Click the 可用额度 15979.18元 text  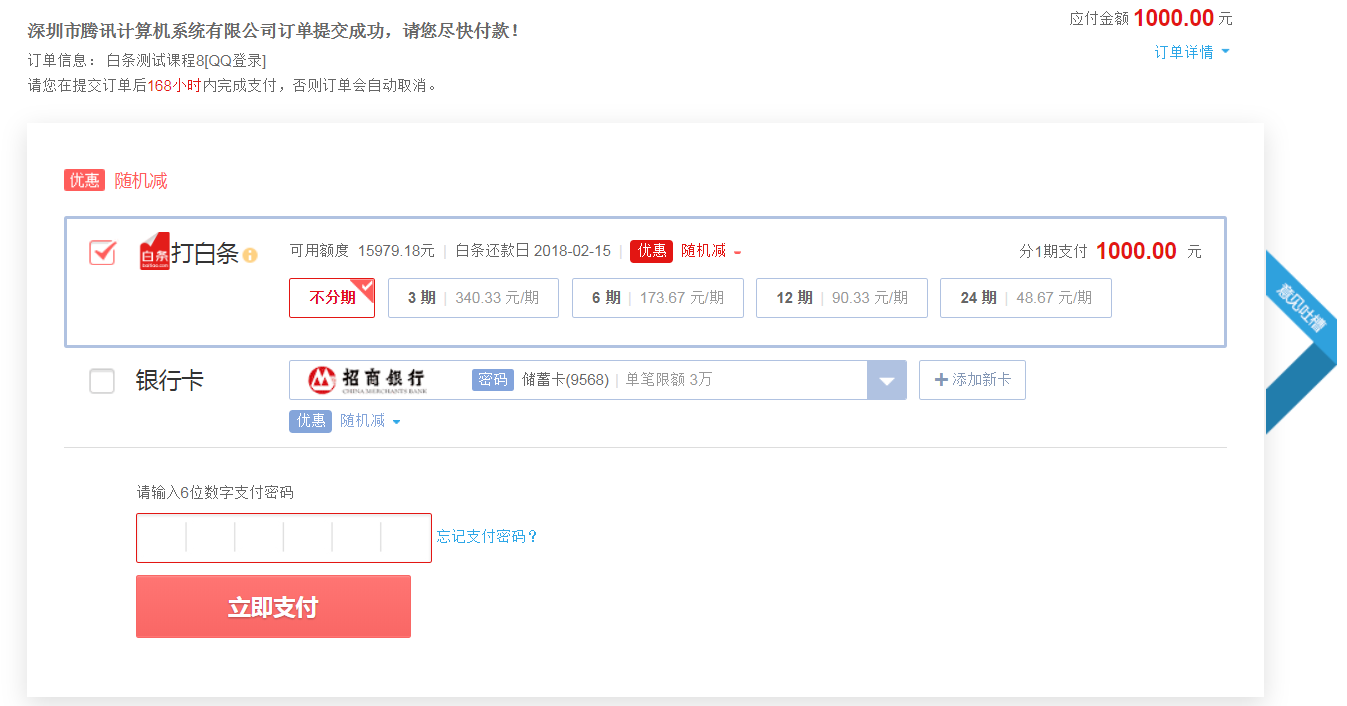[x=362, y=251]
